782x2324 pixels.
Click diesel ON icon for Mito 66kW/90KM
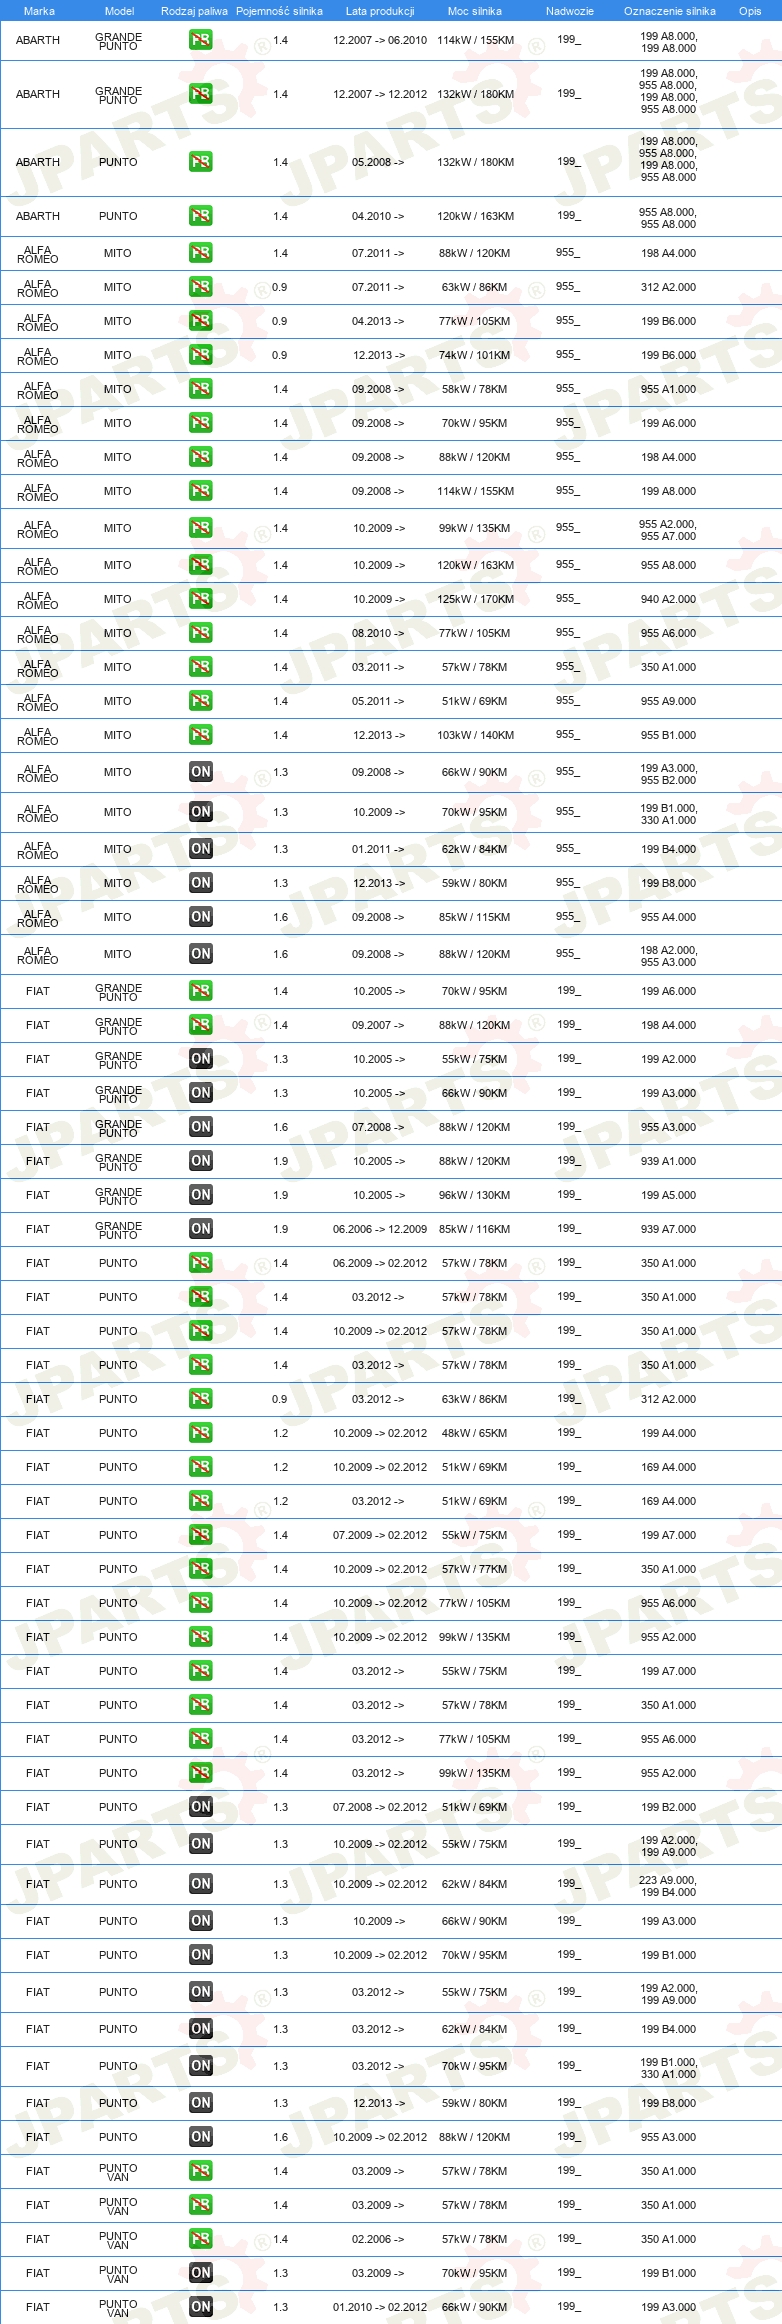tap(200, 772)
